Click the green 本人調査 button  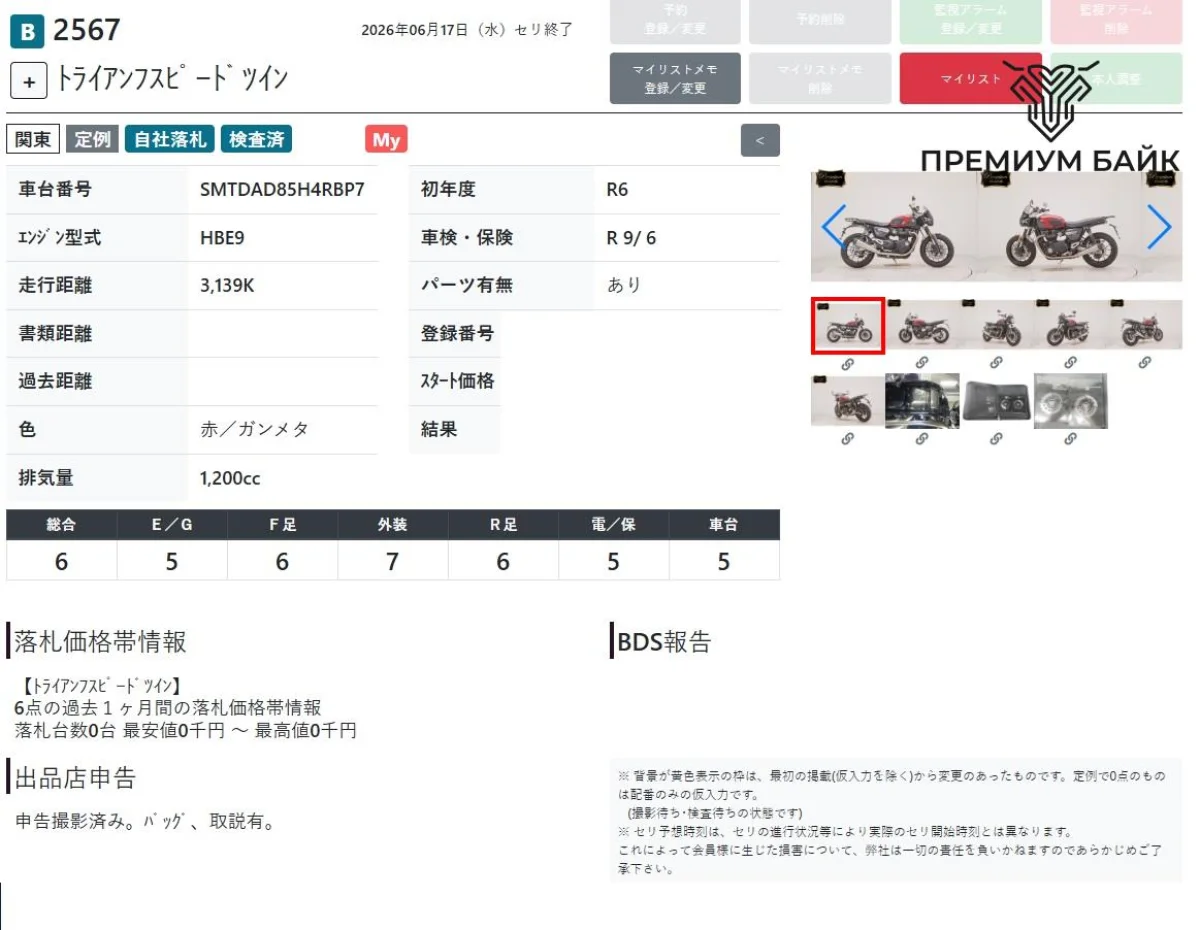pyautogui.click(x=1116, y=78)
